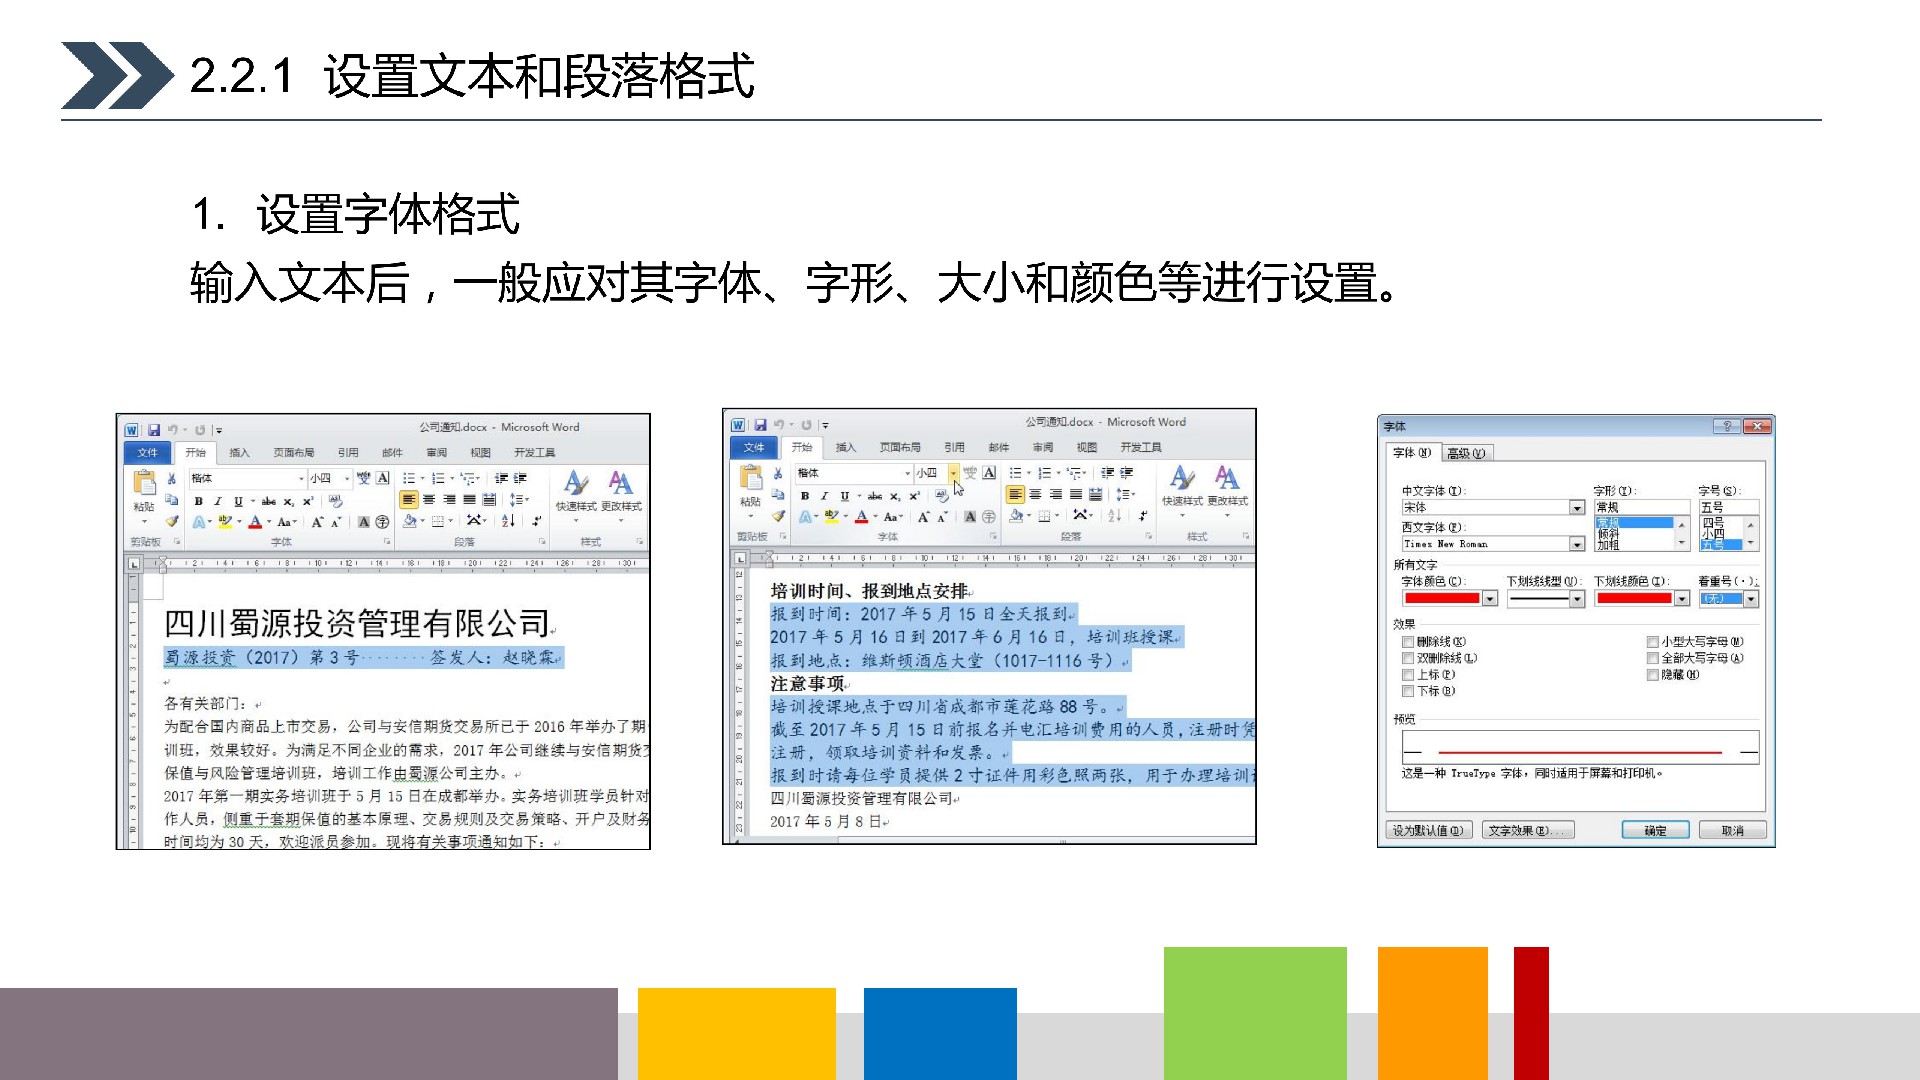The width and height of the screenshot is (1920, 1080).
Task: Click the 文字效果(E)... button
Action: click(x=1528, y=830)
